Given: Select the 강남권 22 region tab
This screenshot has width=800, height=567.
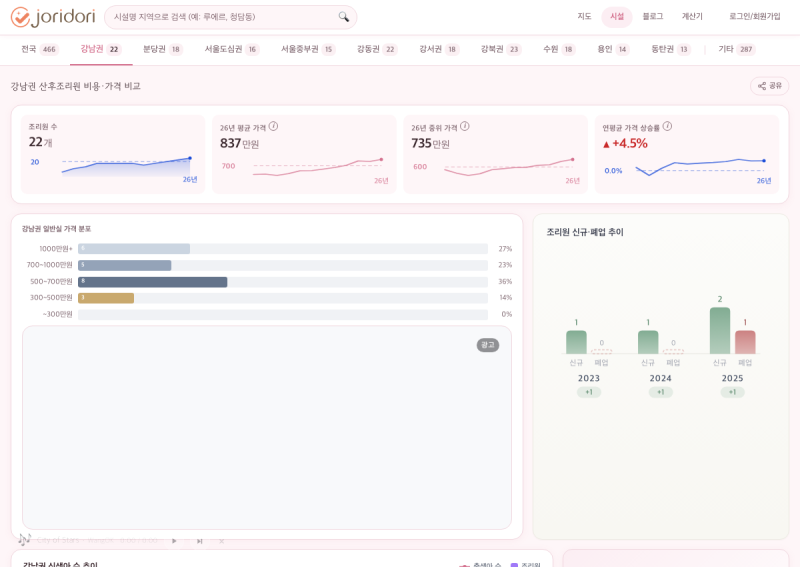Looking at the screenshot, I should [101, 49].
